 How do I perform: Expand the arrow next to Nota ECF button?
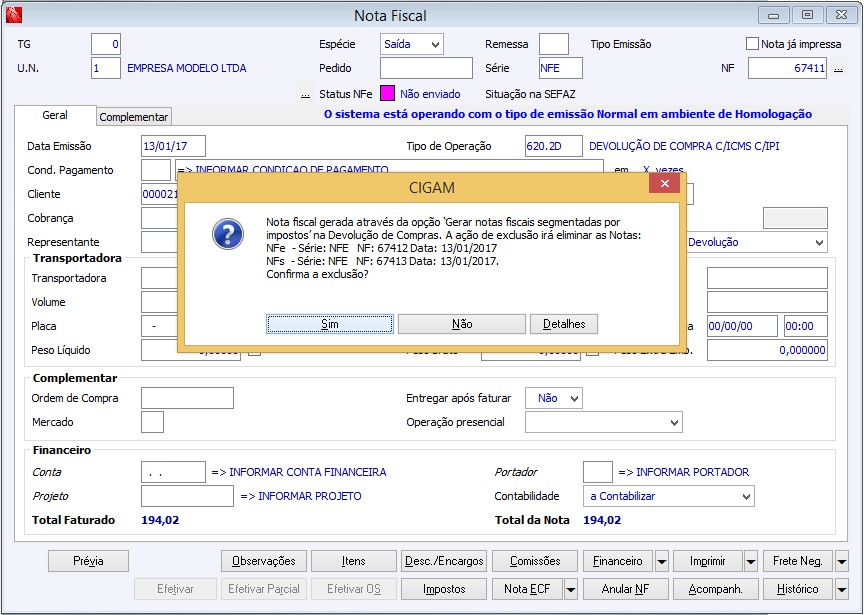point(571,590)
